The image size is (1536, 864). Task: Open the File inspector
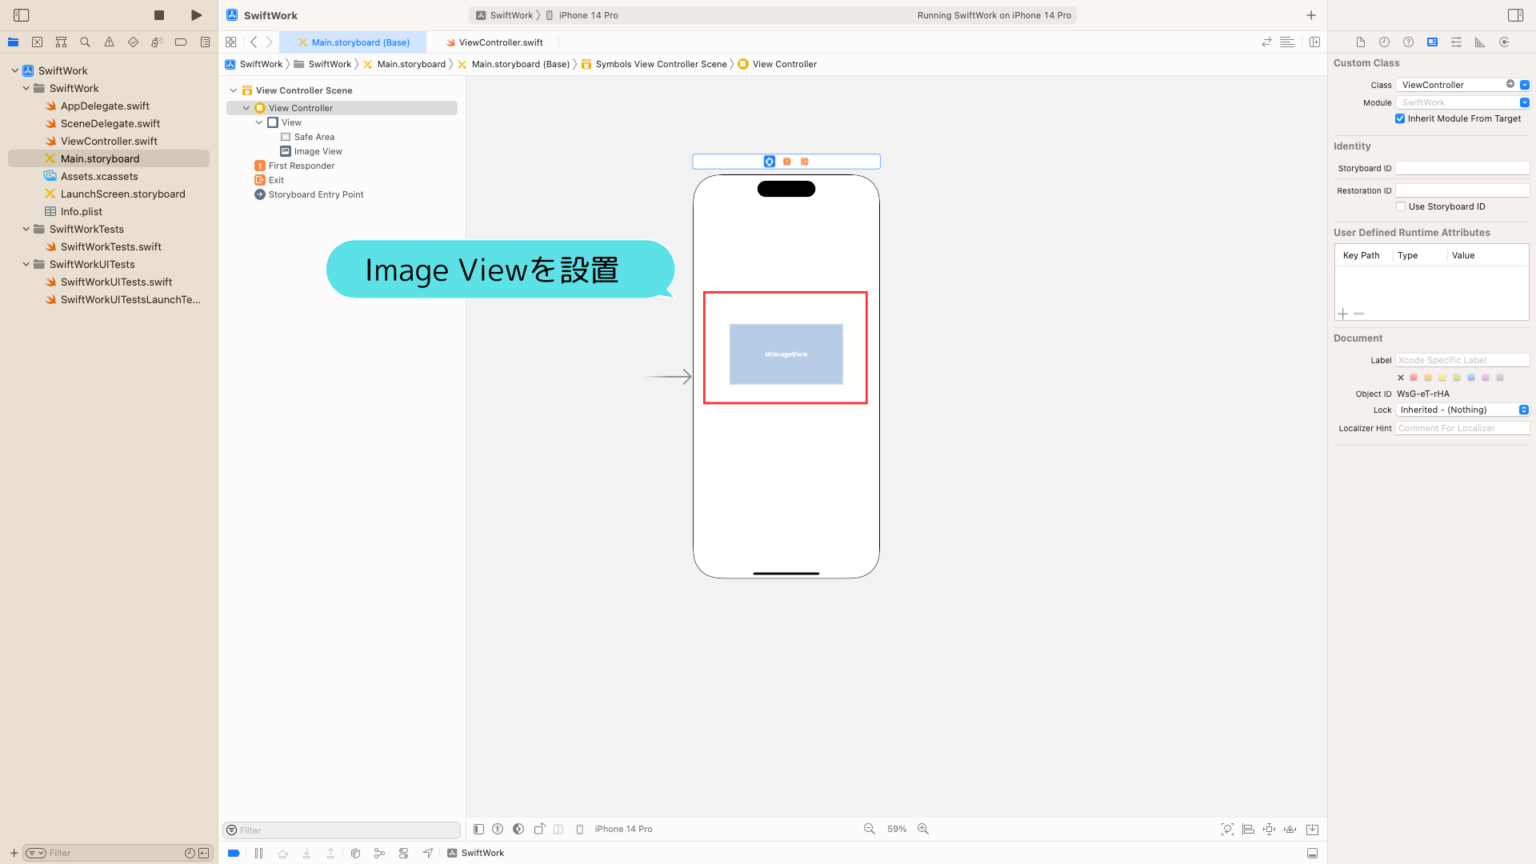click(1359, 42)
